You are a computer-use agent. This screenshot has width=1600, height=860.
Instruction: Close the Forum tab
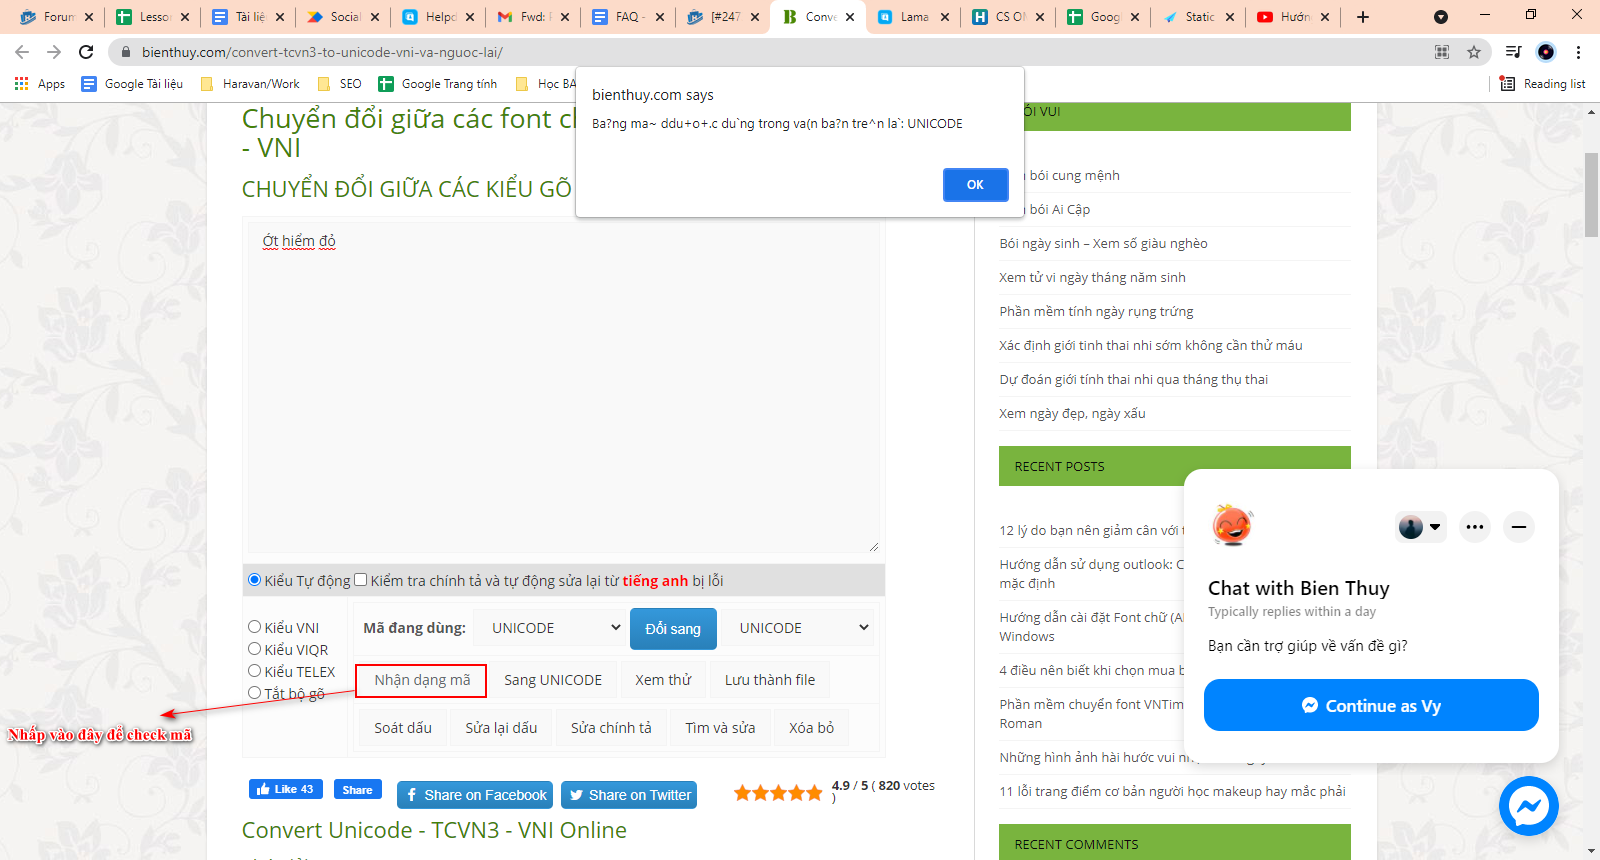(x=89, y=17)
